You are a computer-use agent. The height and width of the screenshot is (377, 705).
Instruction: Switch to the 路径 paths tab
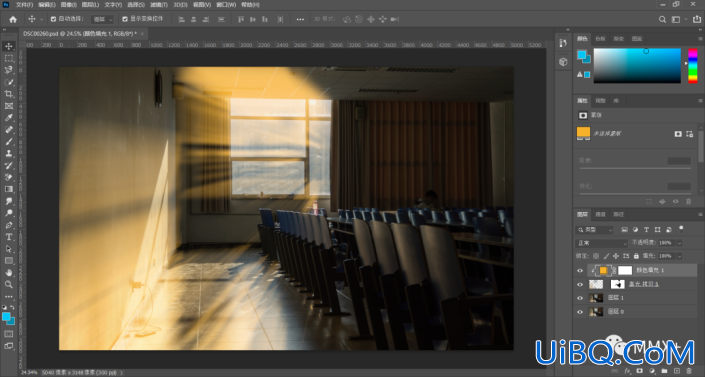coord(619,215)
